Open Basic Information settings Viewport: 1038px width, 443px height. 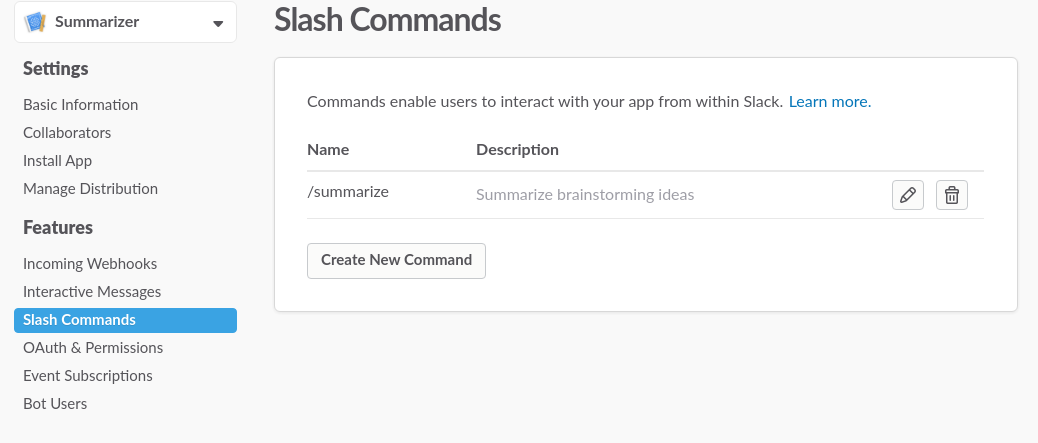(81, 105)
